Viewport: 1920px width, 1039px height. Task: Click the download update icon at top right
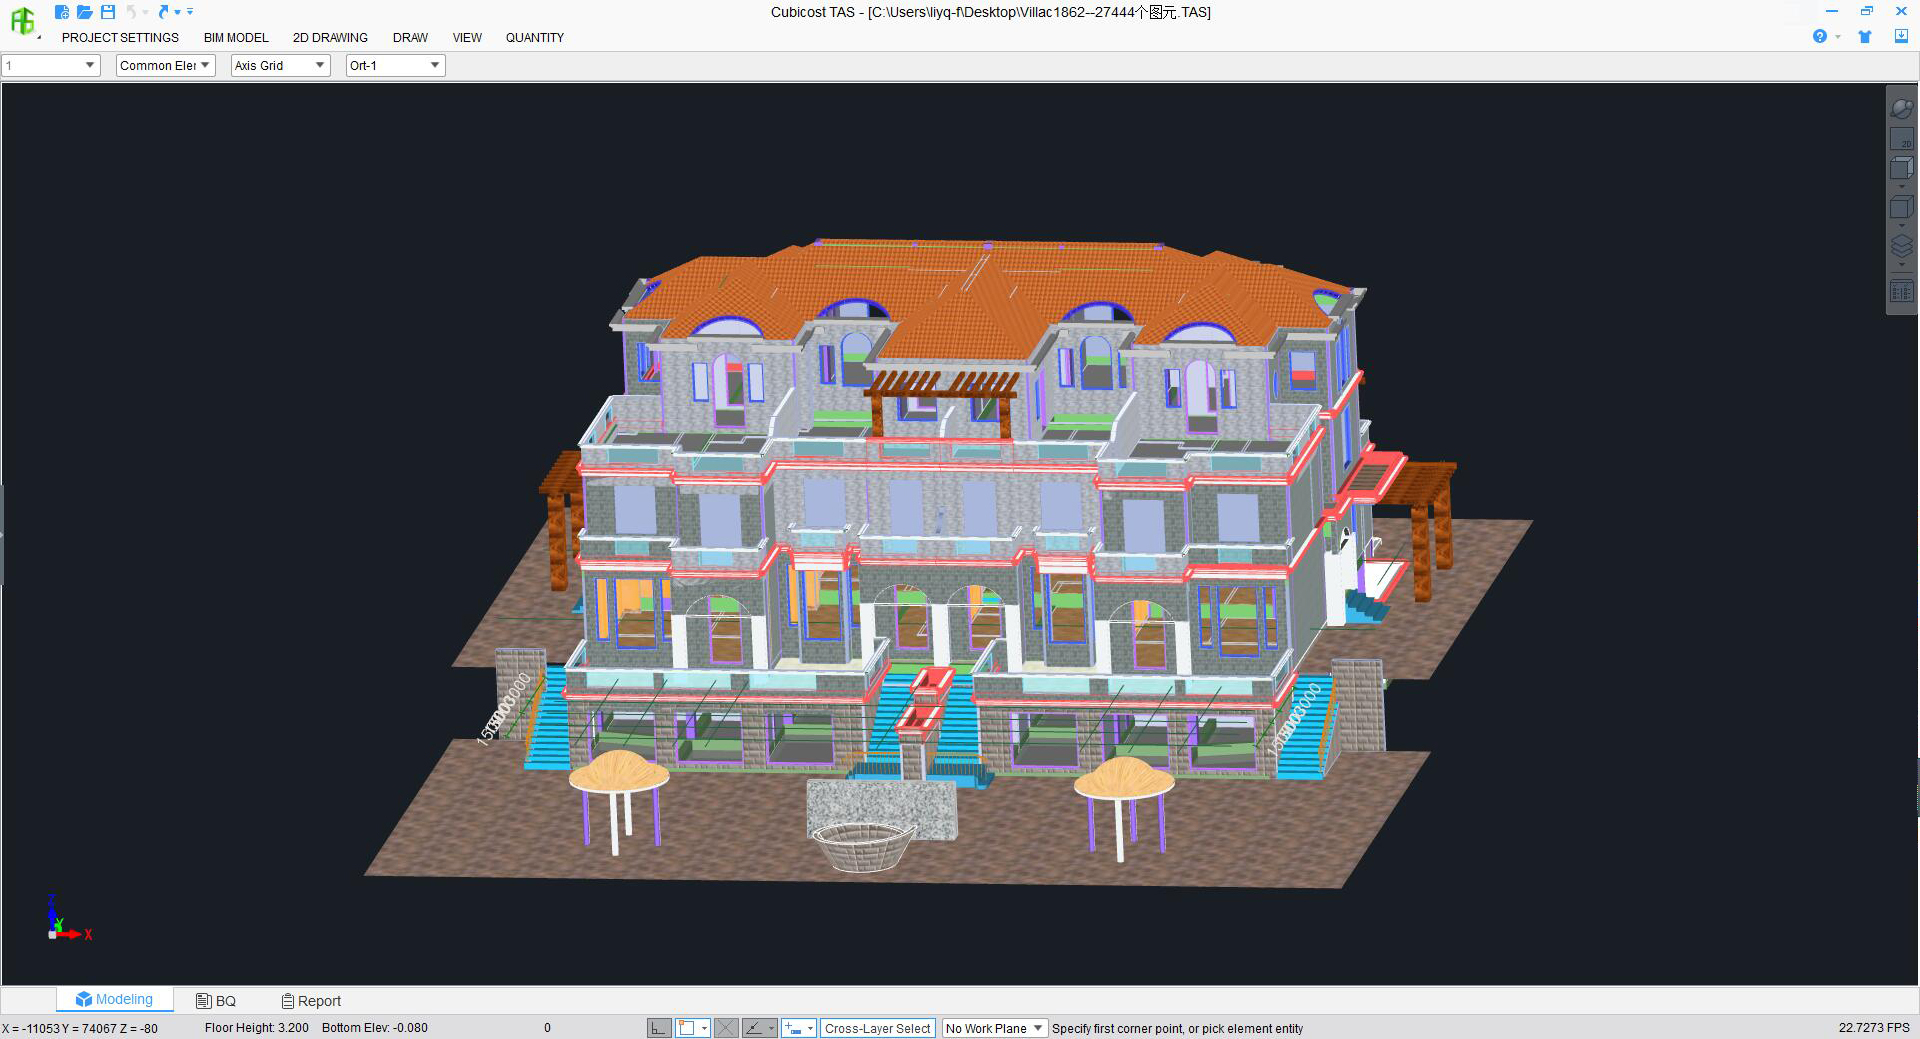(1901, 37)
